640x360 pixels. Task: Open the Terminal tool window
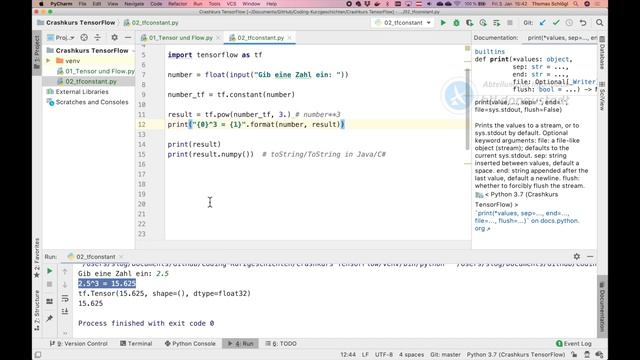[136, 344]
